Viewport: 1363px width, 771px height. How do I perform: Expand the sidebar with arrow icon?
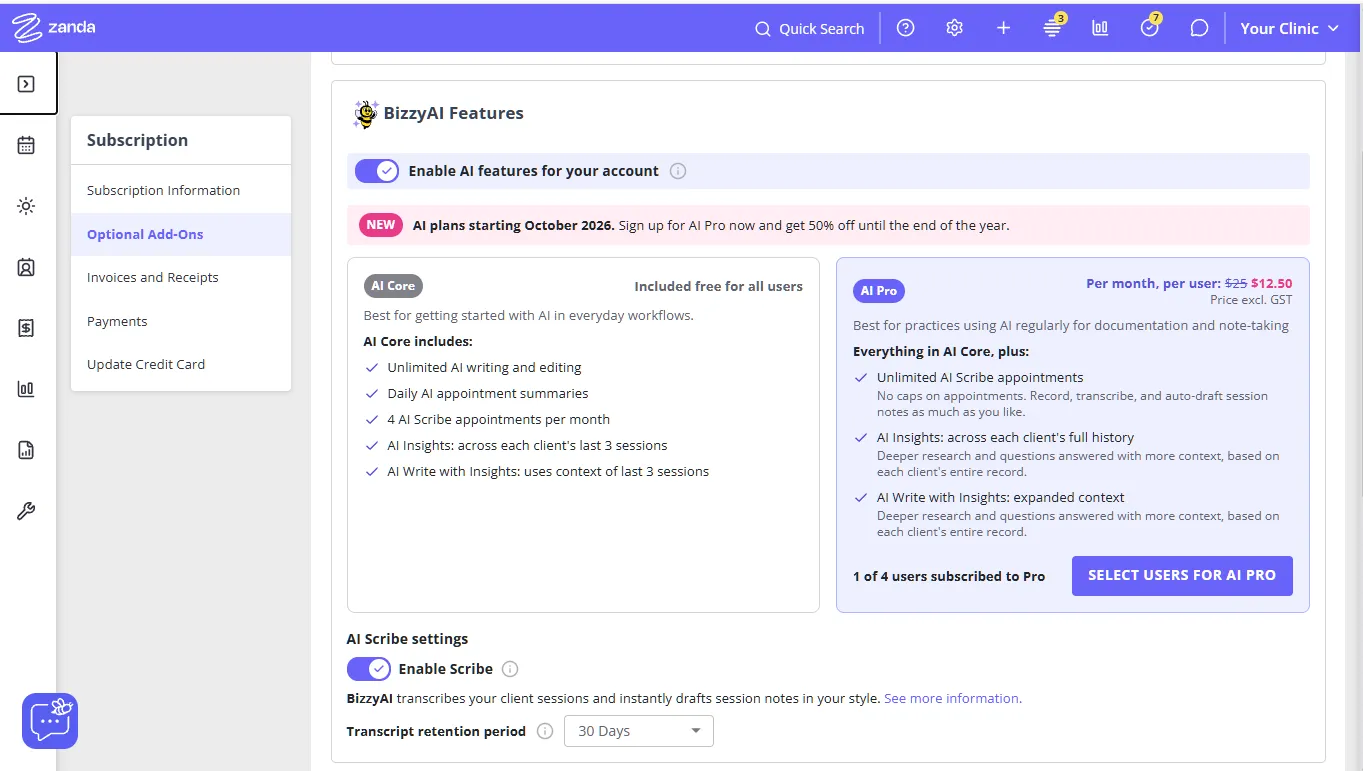click(x=27, y=84)
